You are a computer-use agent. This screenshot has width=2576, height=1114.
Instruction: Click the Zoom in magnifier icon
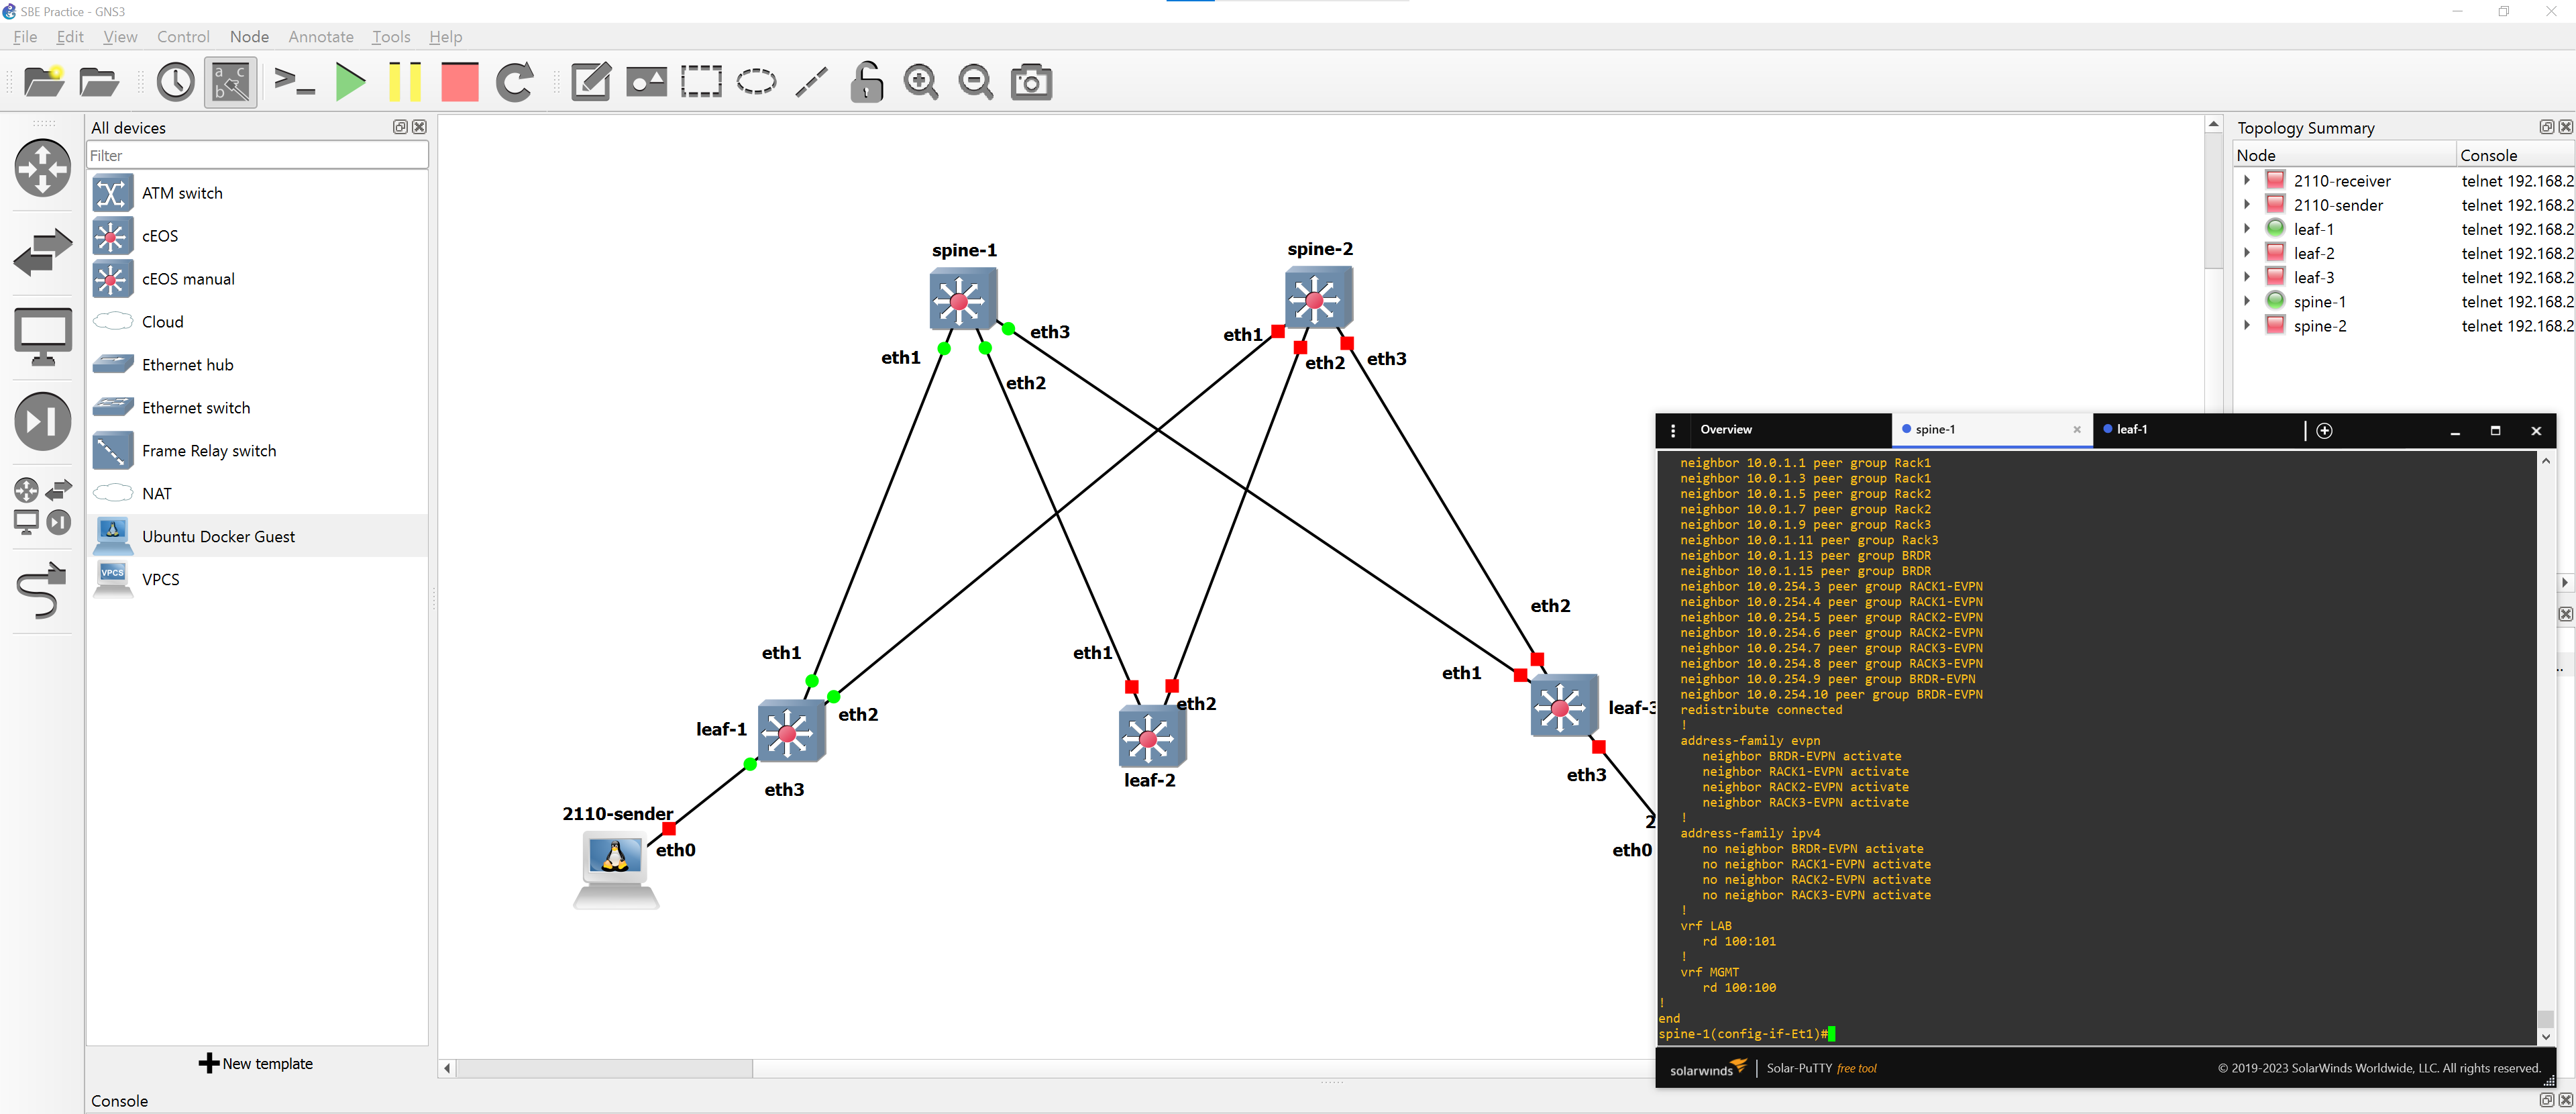point(921,82)
